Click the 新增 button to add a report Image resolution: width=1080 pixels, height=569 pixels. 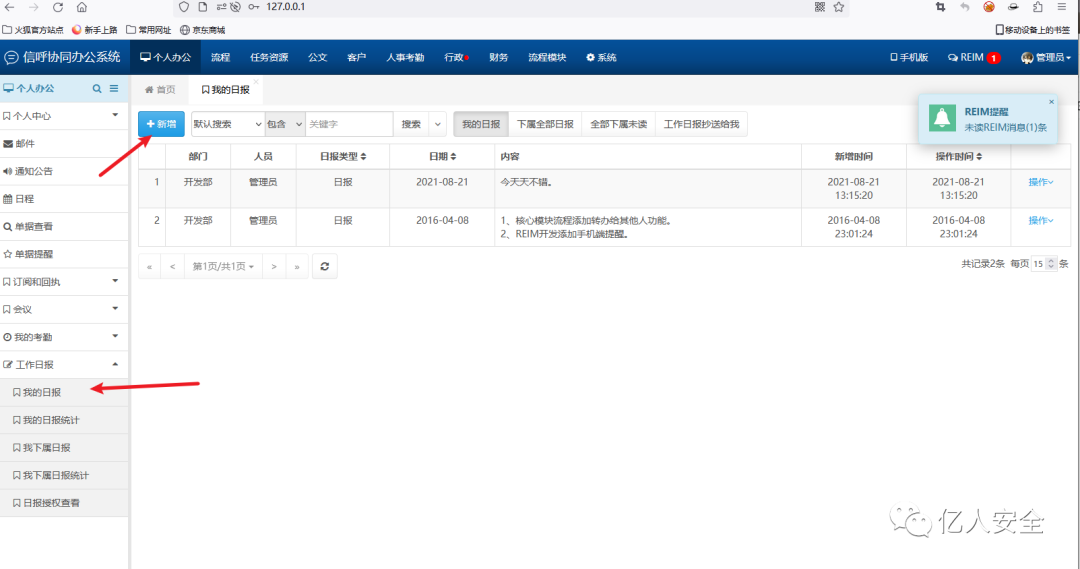coord(161,124)
